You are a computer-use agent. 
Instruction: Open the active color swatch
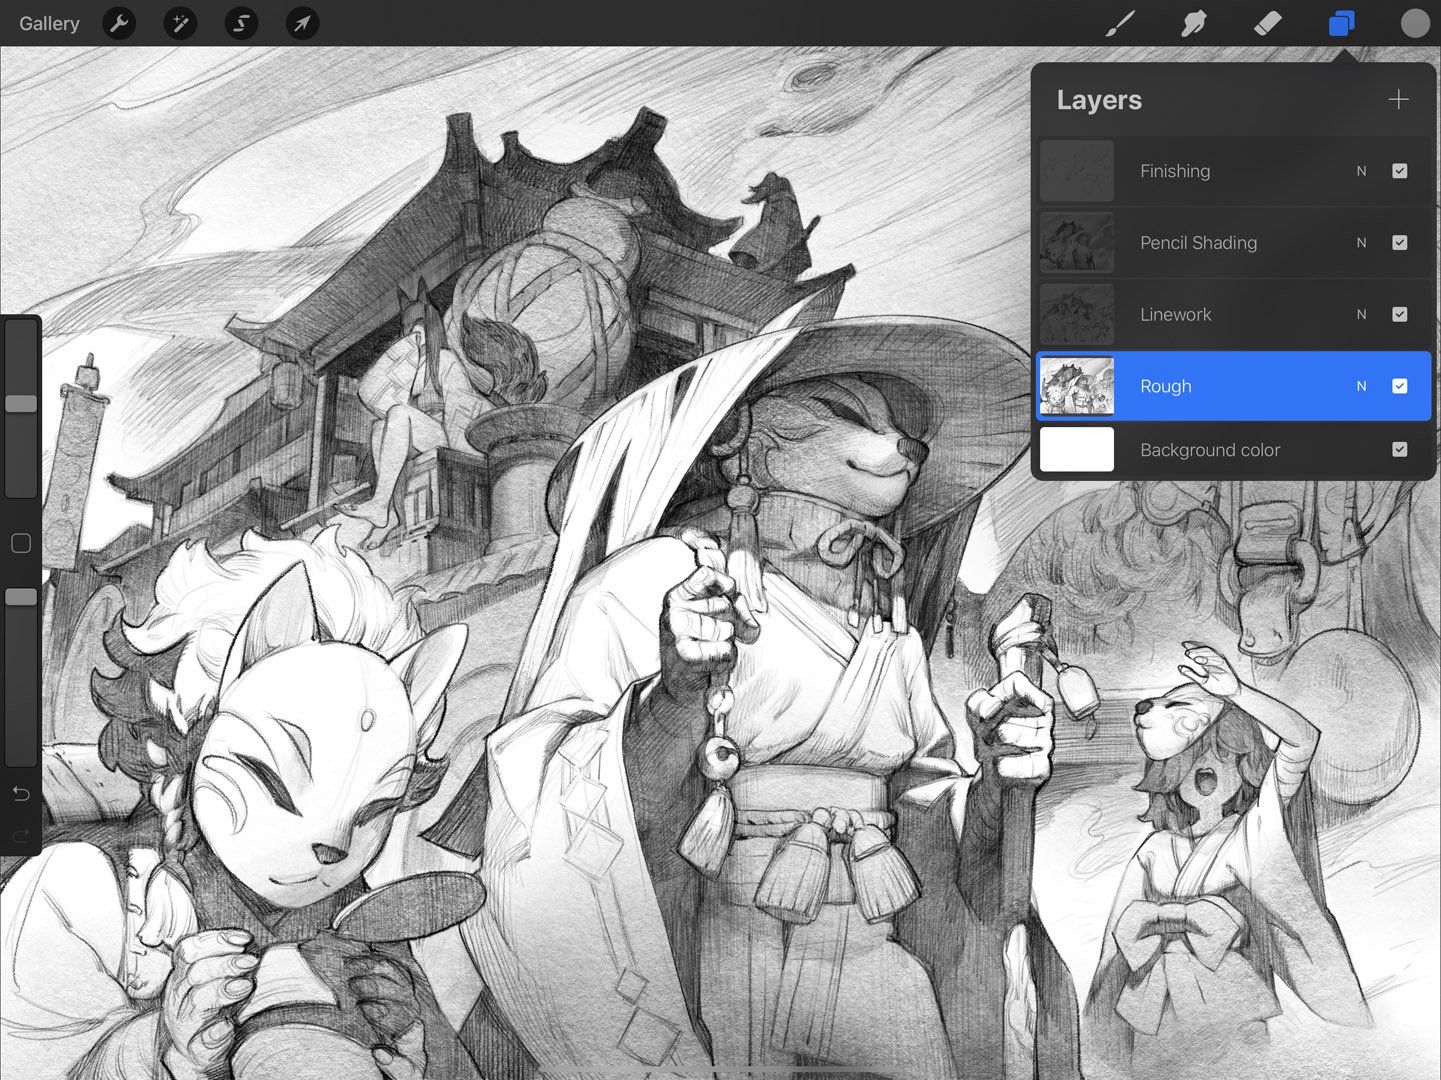click(1414, 23)
